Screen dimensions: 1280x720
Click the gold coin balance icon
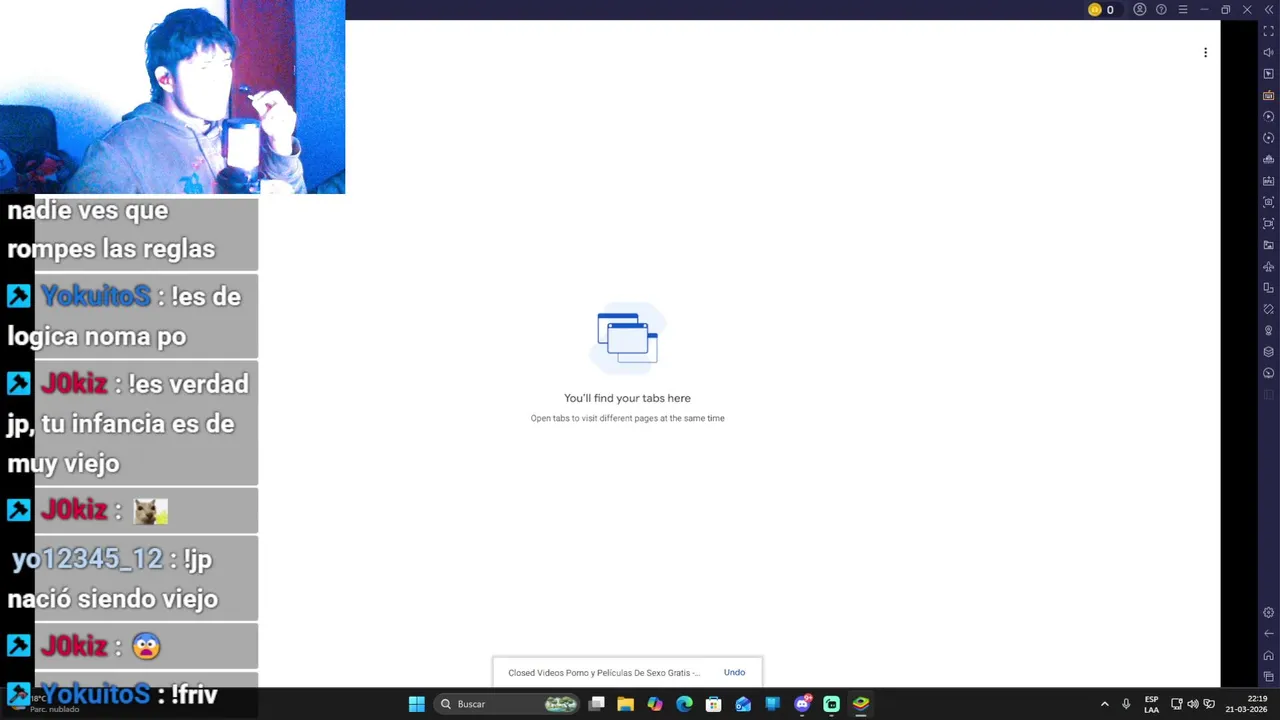click(1094, 9)
